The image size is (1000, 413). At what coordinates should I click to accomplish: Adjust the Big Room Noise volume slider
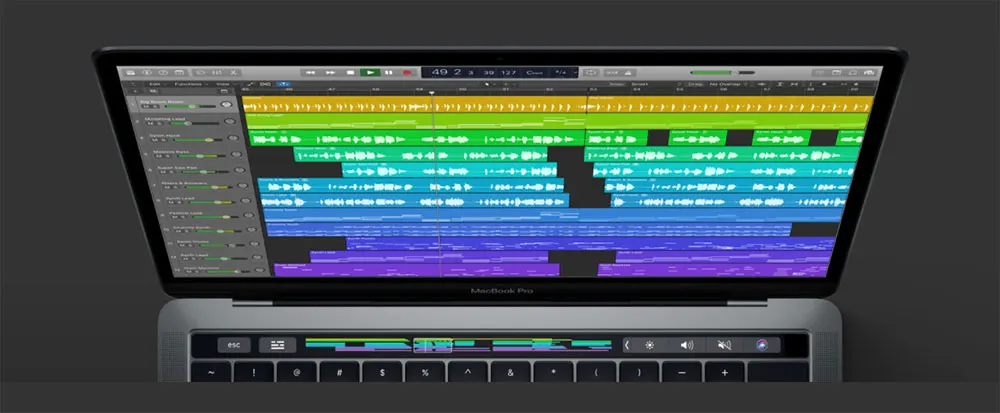click(188, 106)
